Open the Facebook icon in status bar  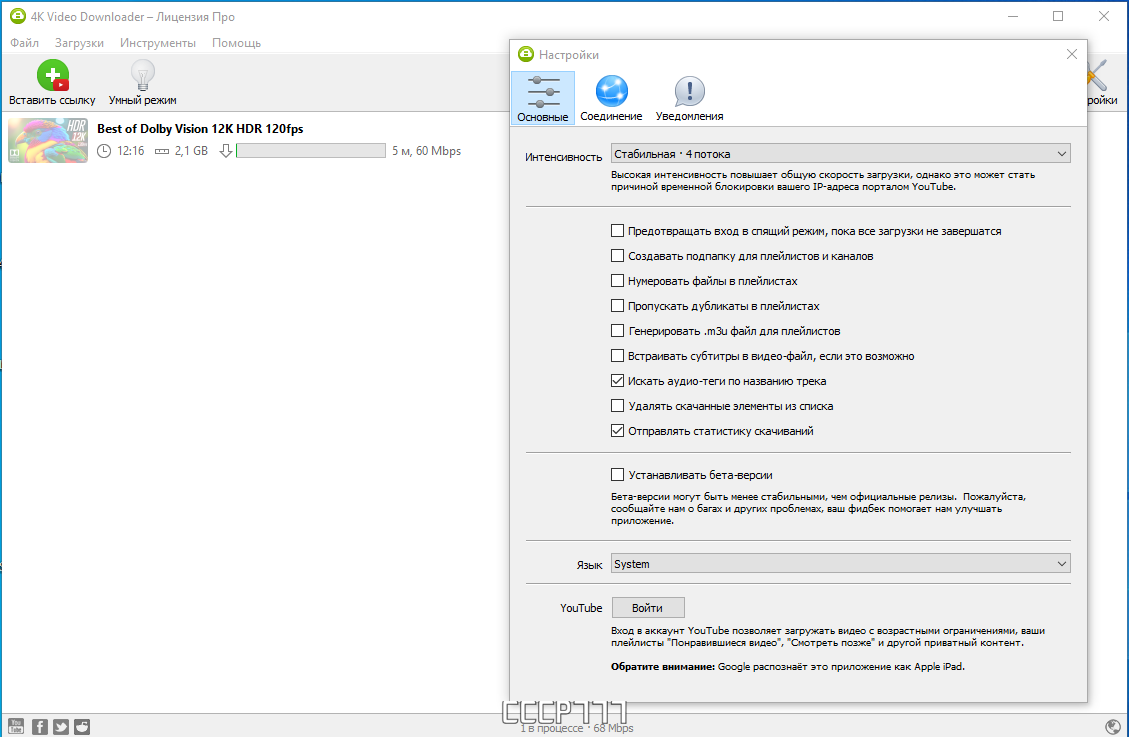pyautogui.click(x=40, y=726)
